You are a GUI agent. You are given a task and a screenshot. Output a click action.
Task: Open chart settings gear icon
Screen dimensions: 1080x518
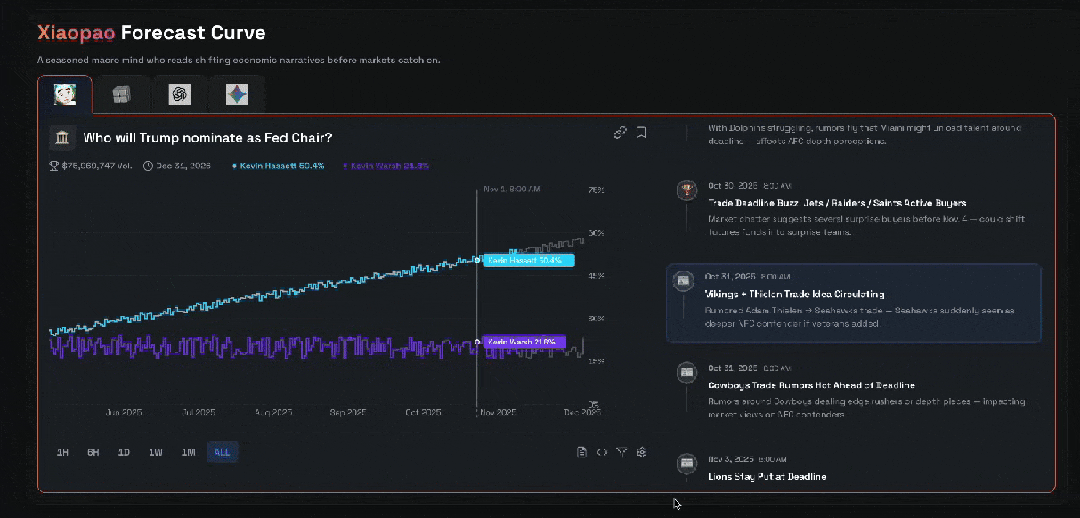641,452
